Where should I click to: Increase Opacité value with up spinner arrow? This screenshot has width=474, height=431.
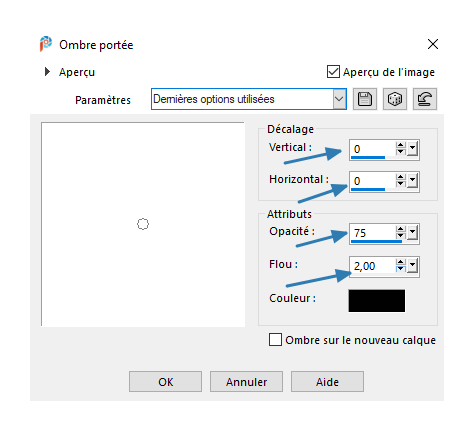tap(400, 229)
